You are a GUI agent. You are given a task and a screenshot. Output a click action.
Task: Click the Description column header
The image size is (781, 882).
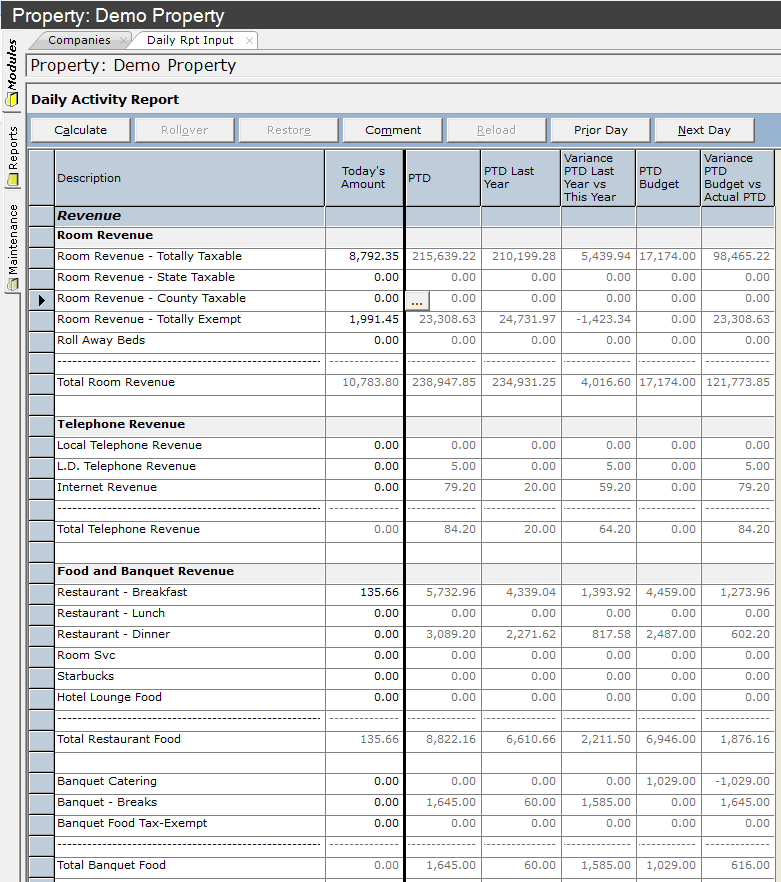pyautogui.click(x=189, y=178)
